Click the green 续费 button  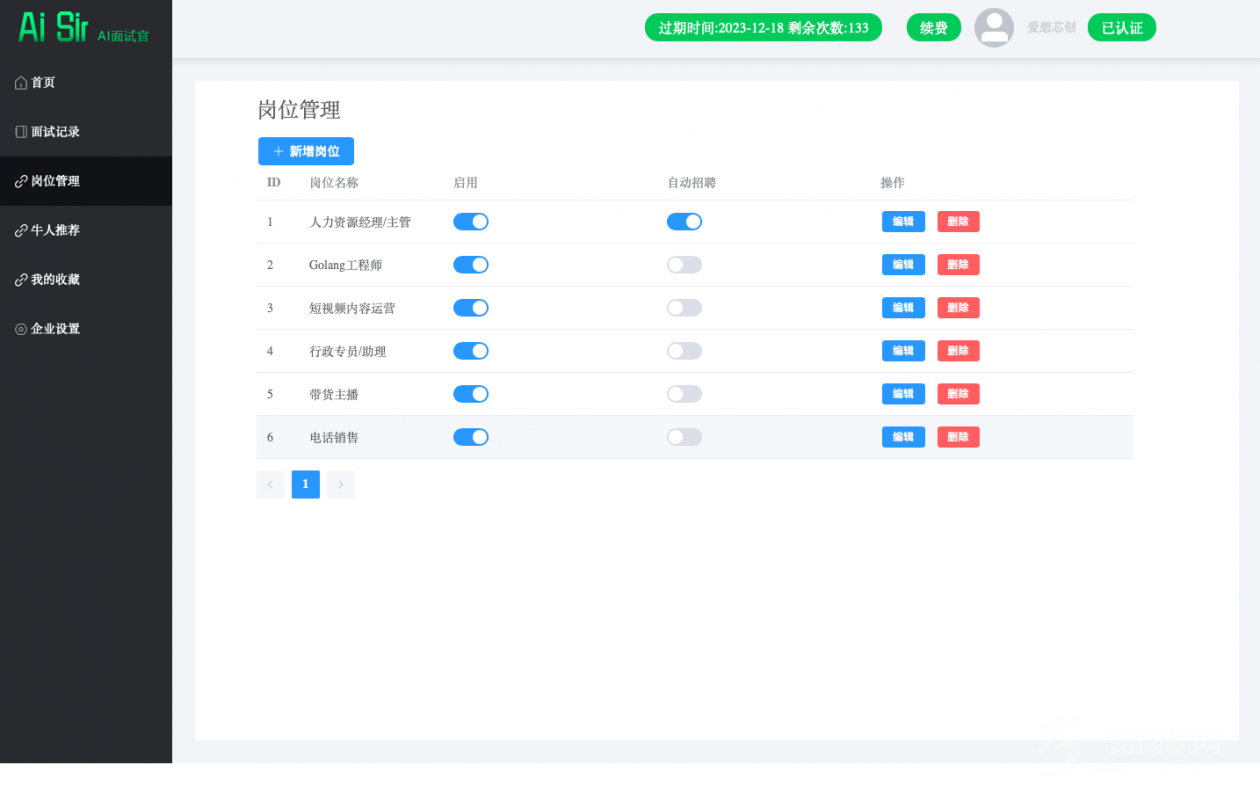pos(933,28)
